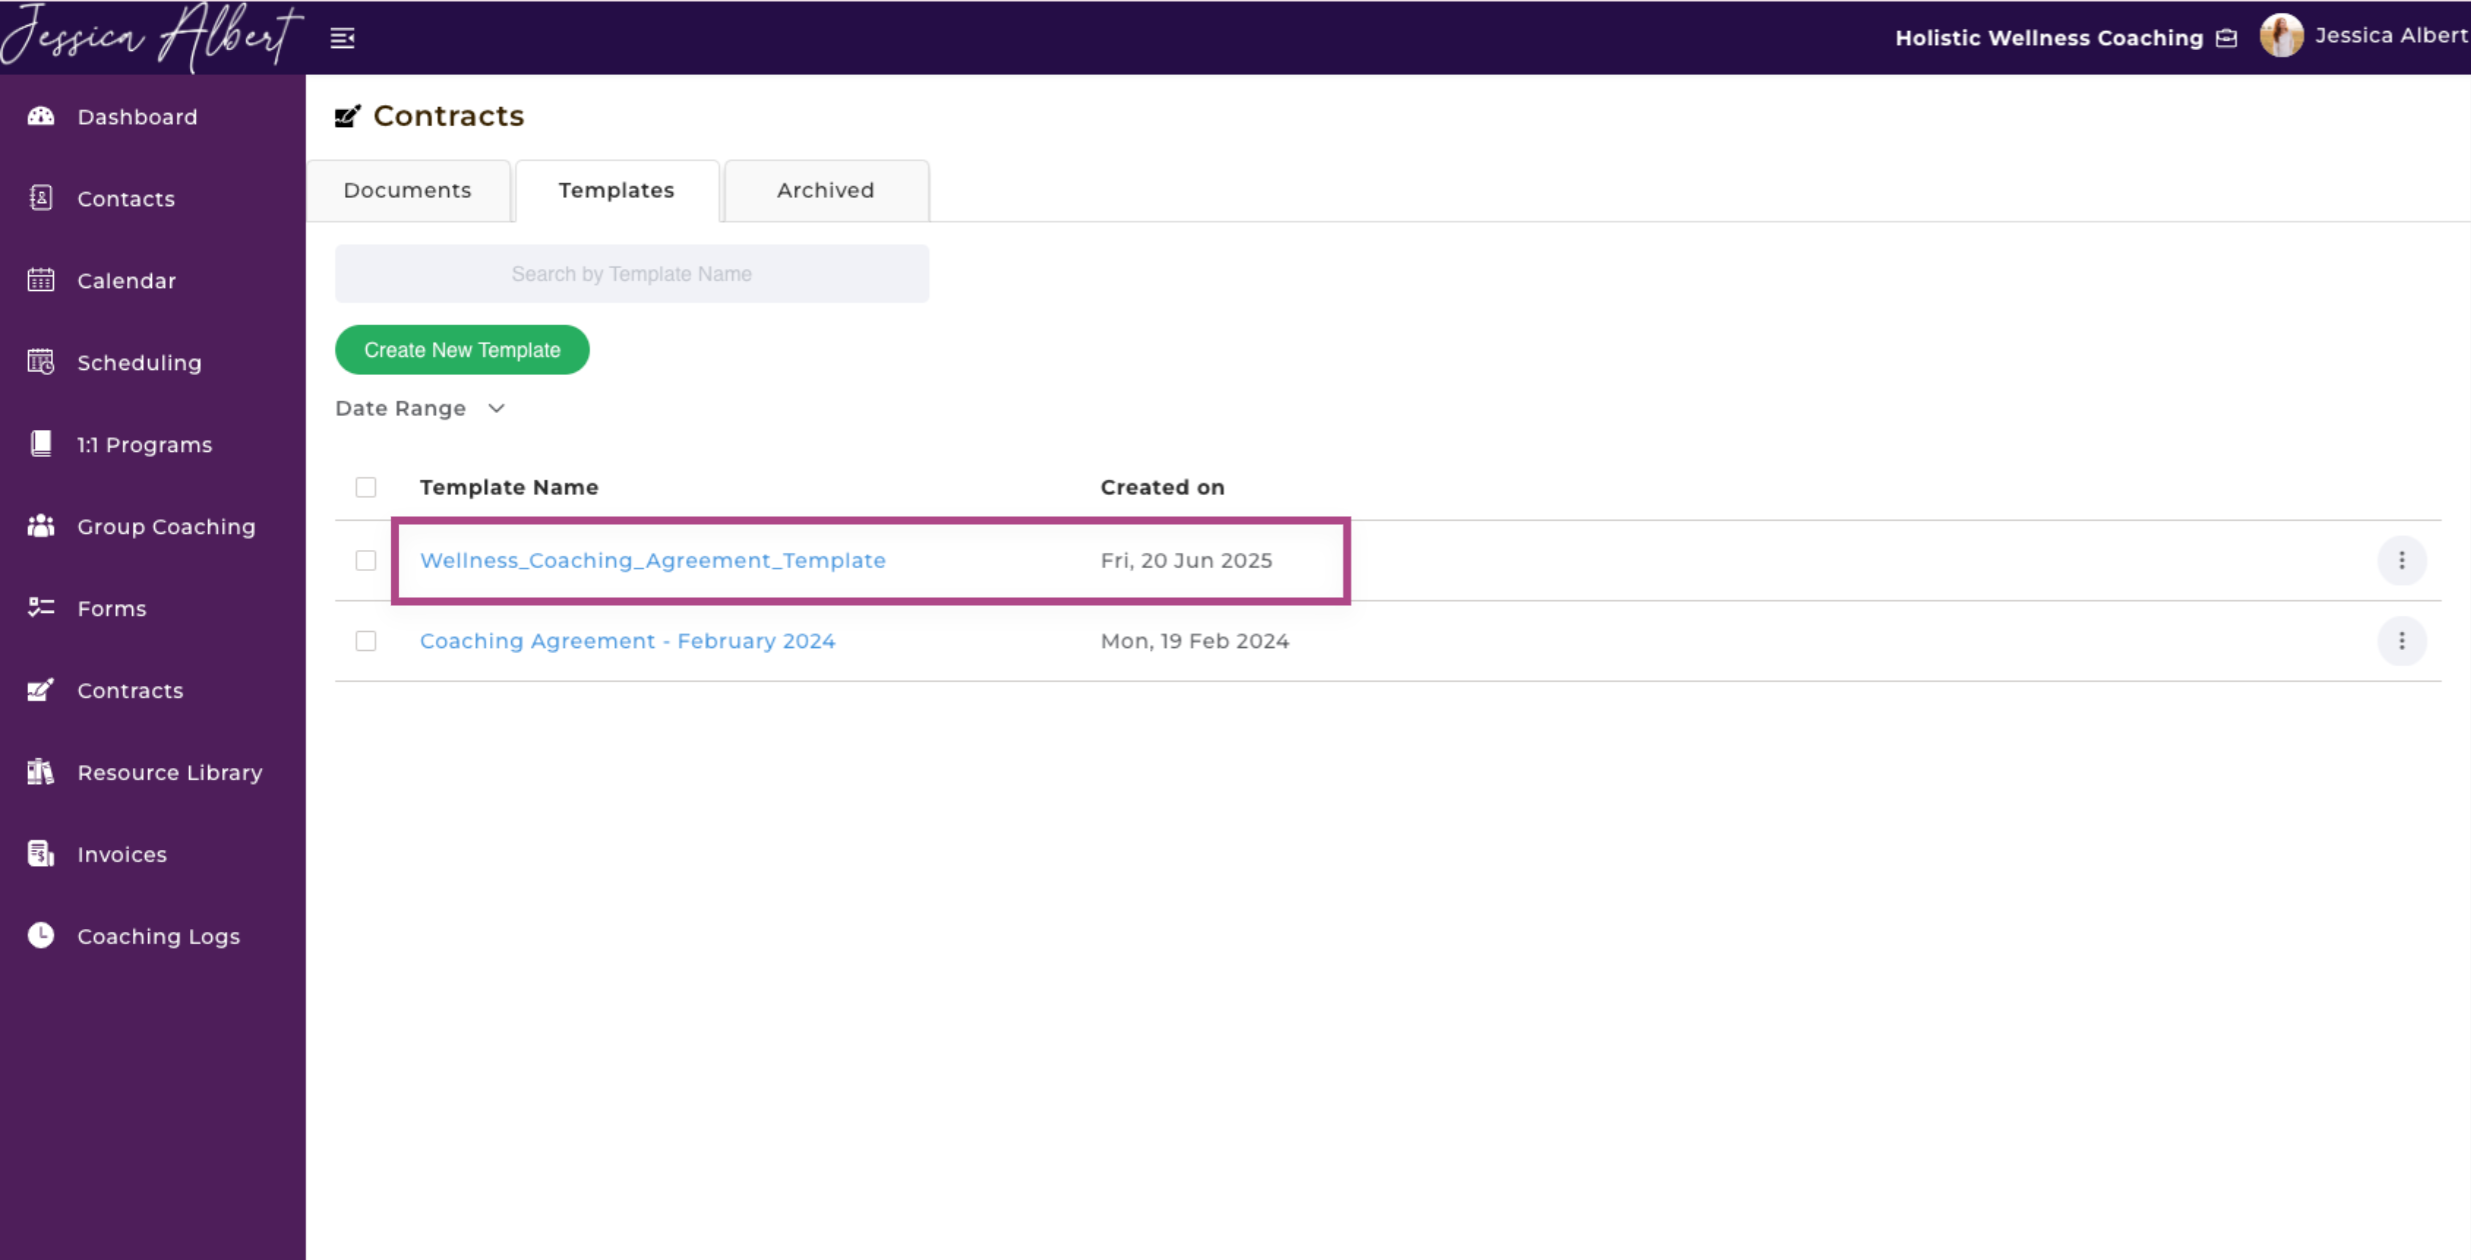The height and width of the screenshot is (1260, 2471).
Task: Go to Group Coaching section
Action: point(167,527)
